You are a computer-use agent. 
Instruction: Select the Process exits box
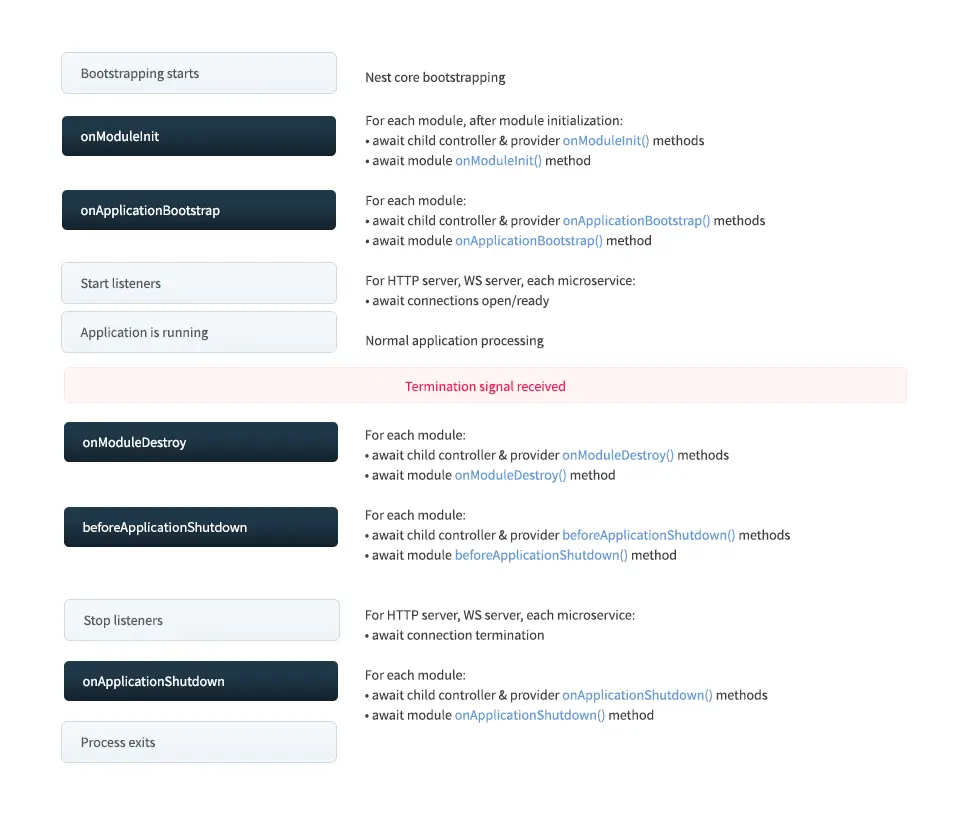tap(199, 742)
